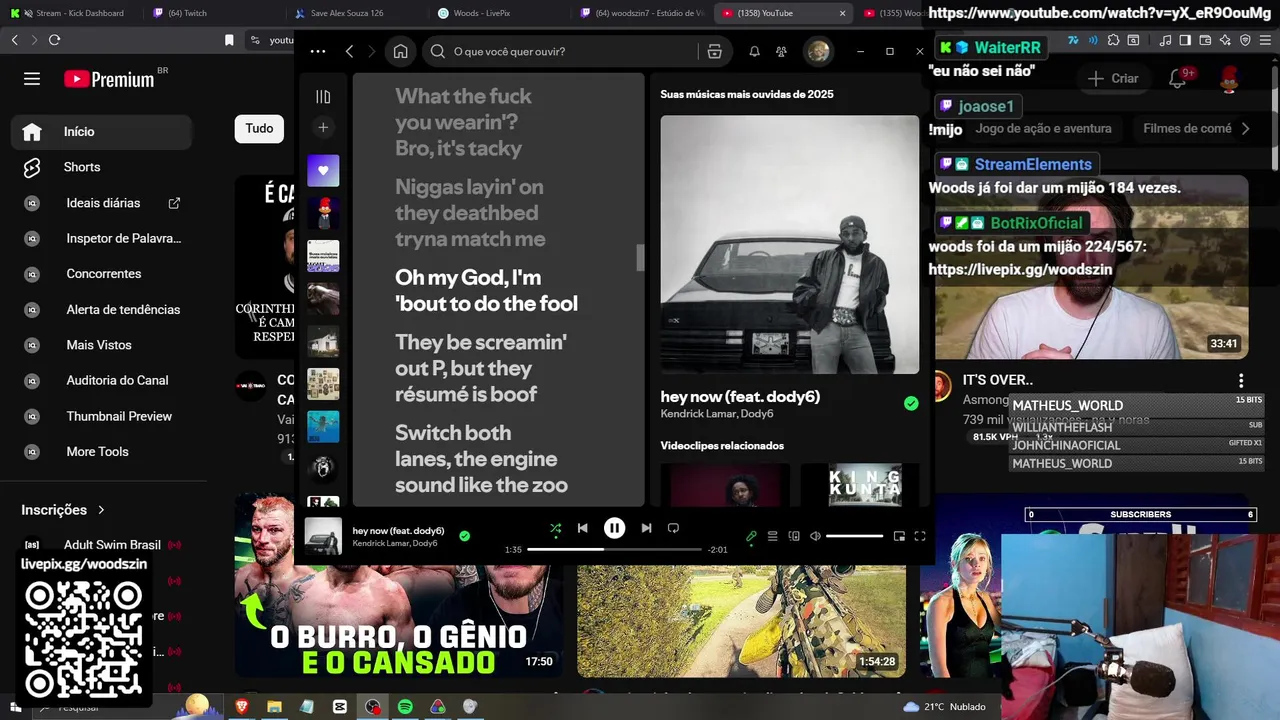Click YouTube Premium logo
This screenshot has width=1280, height=720.
point(109,79)
